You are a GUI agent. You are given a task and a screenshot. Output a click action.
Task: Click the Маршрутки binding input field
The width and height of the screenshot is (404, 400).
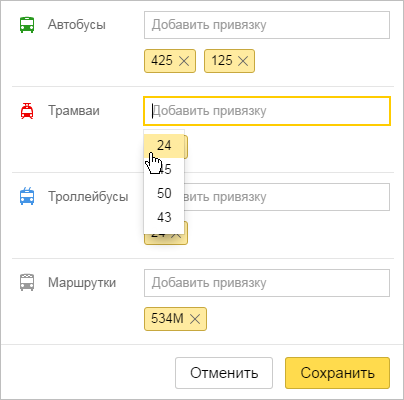point(267,283)
